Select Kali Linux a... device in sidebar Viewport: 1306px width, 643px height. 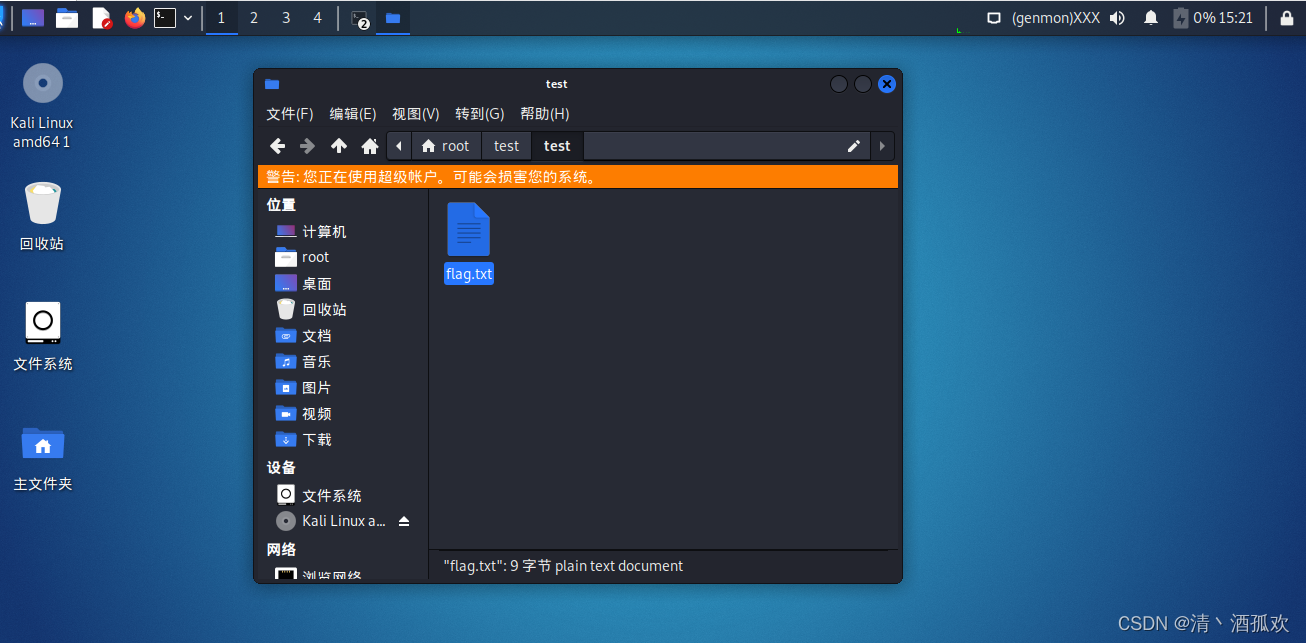331,521
